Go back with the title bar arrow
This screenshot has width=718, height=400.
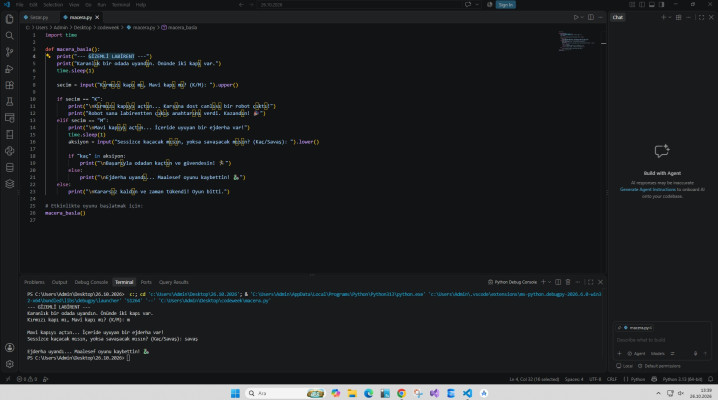pyautogui.click(x=241, y=5)
